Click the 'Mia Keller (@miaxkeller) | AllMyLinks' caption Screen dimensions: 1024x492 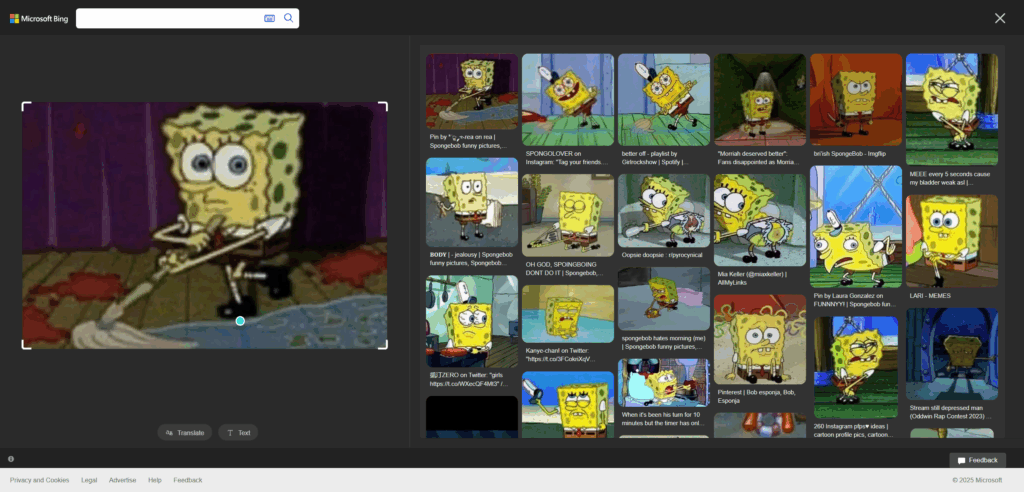pyautogui.click(x=752, y=278)
